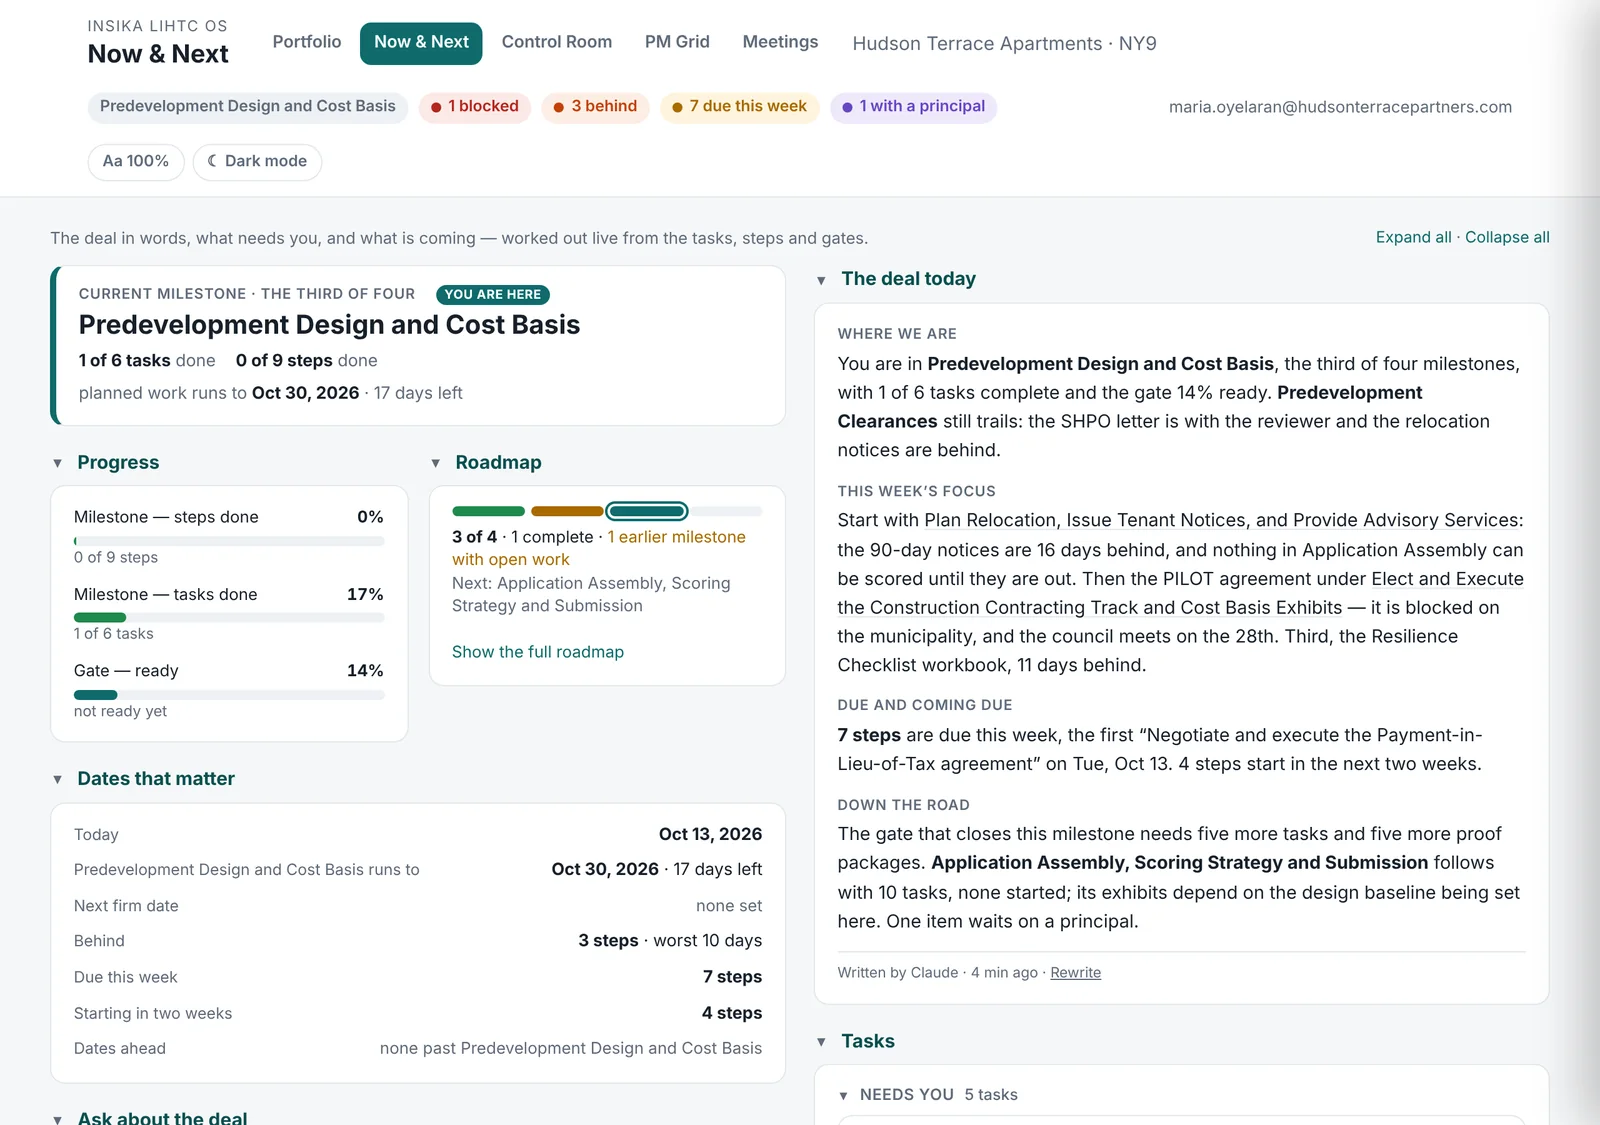Click the Aa 100% text size button
Image resolution: width=1600 pixels, height=1125 pixels.
pos(136,161)
